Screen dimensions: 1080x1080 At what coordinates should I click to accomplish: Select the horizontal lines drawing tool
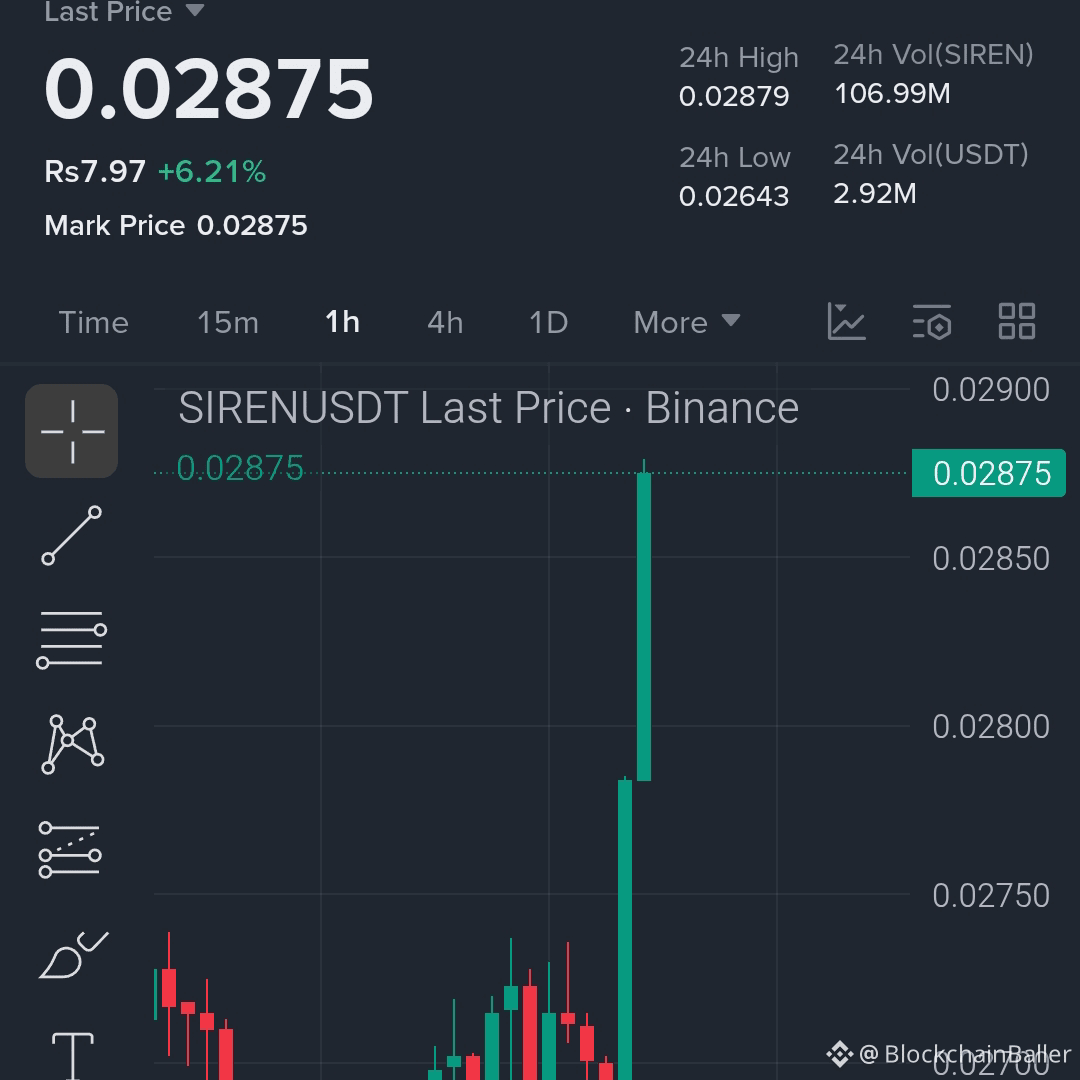pos(72,639)
